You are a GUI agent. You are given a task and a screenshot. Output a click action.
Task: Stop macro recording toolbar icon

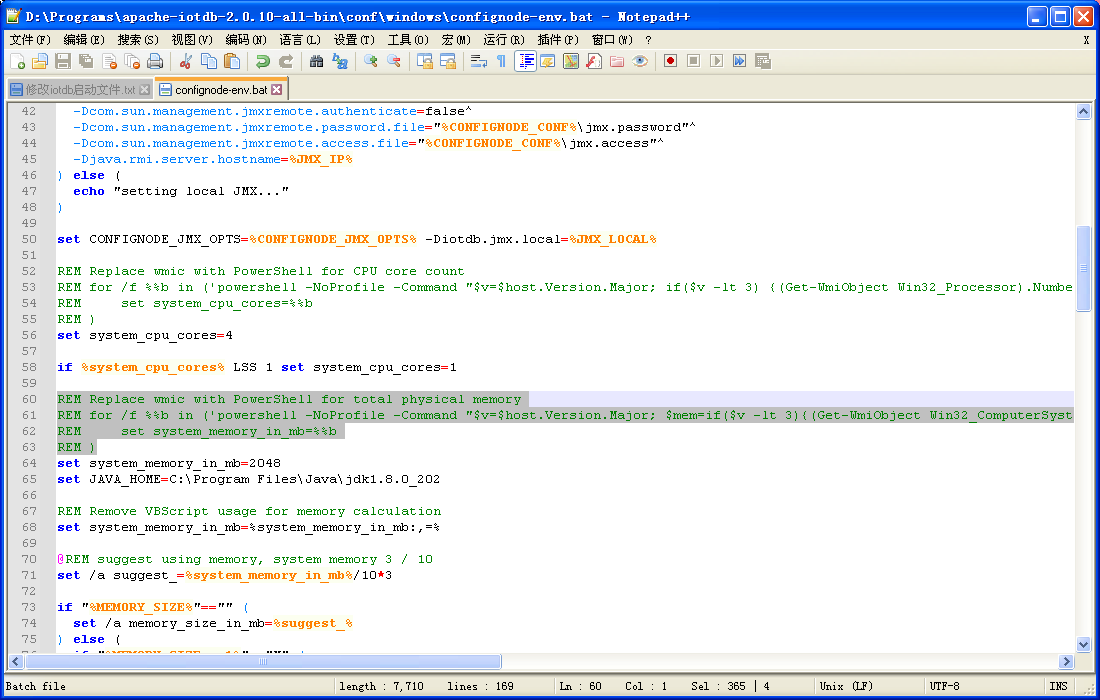tap(694, 62)
